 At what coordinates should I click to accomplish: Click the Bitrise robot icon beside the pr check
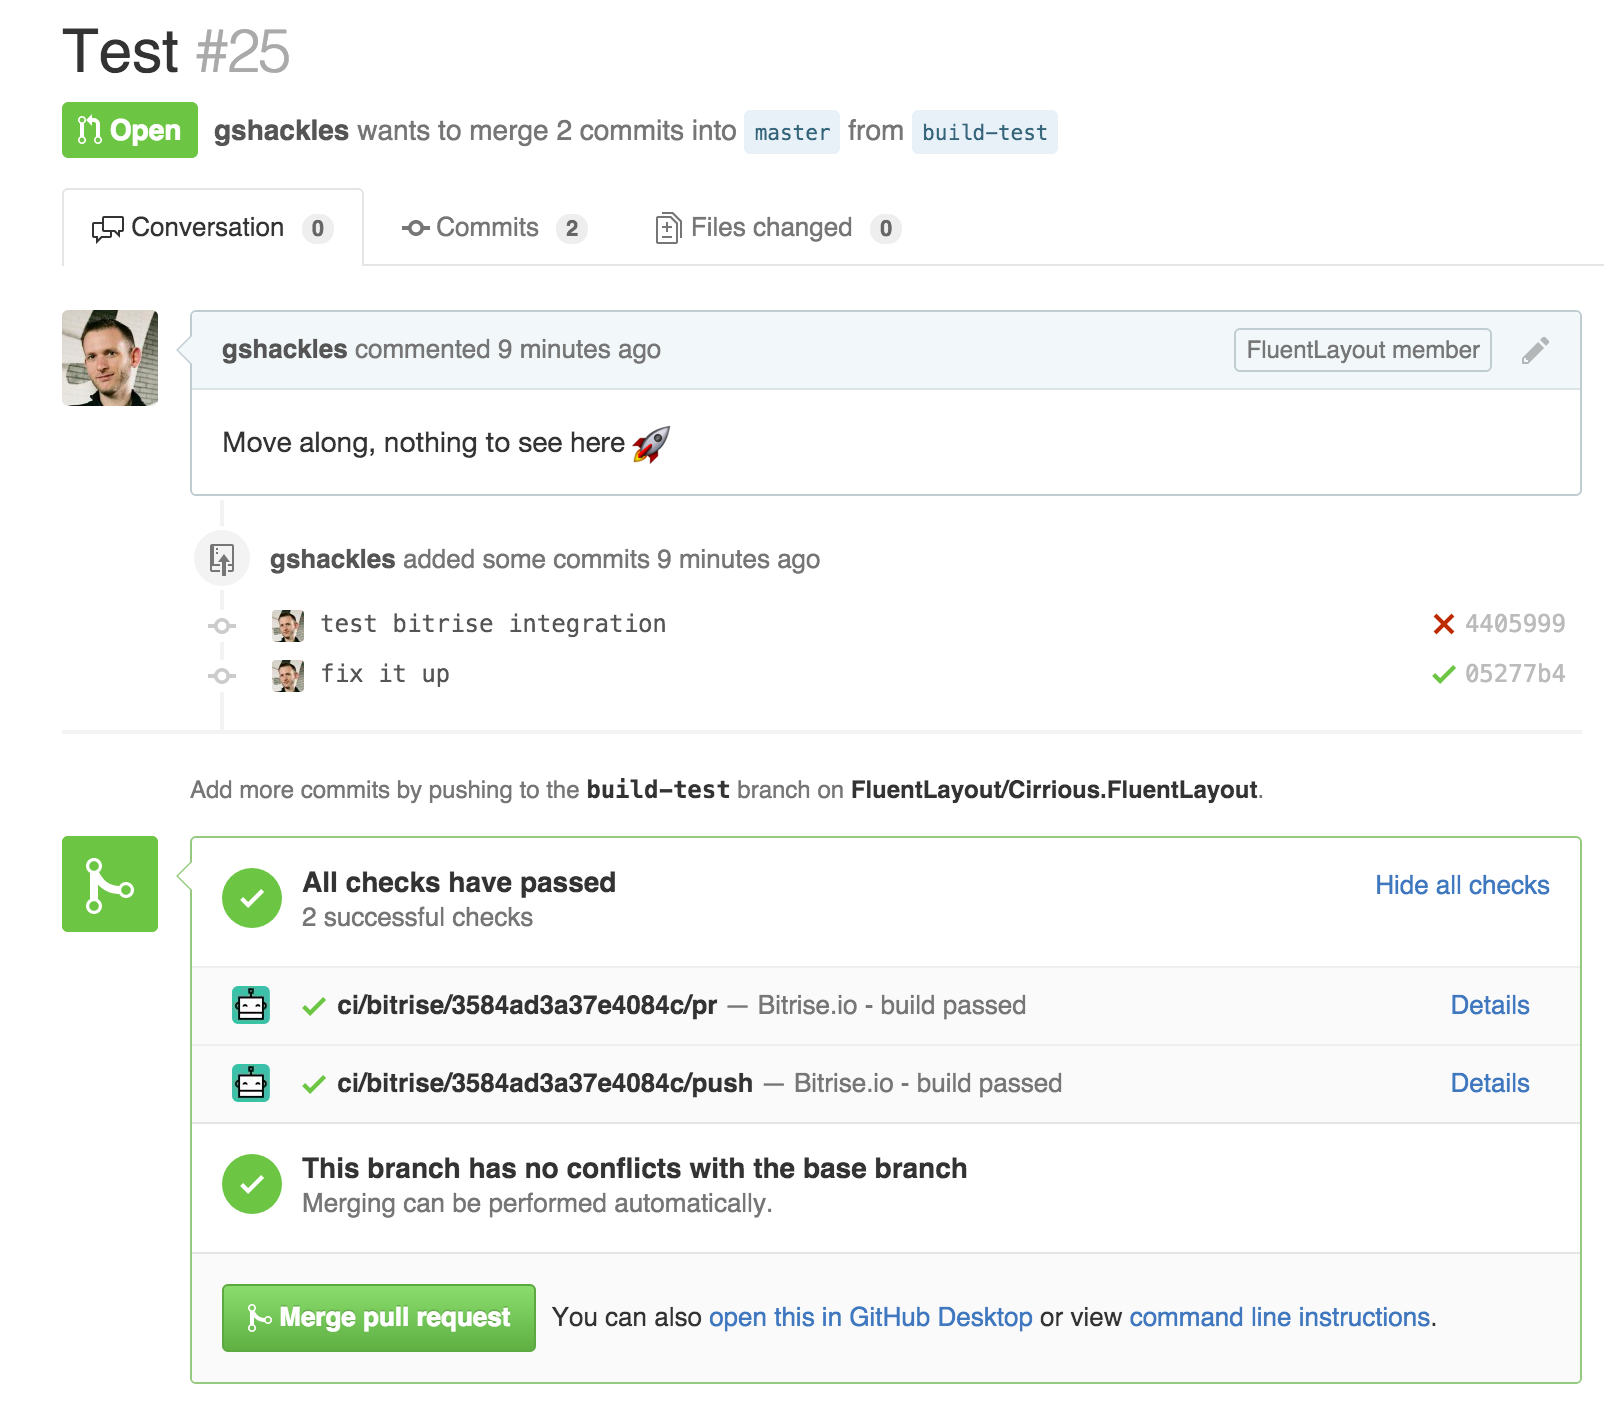(x=251, y=1005)
